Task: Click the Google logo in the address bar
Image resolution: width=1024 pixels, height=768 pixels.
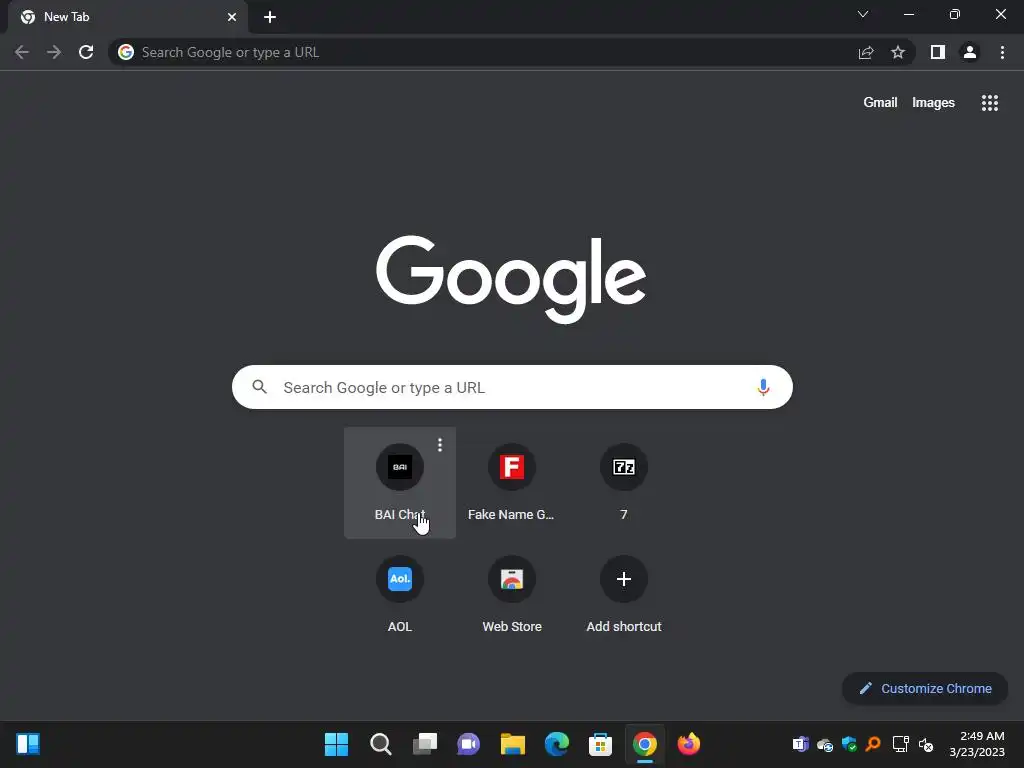Action: [x=126, y=52]
